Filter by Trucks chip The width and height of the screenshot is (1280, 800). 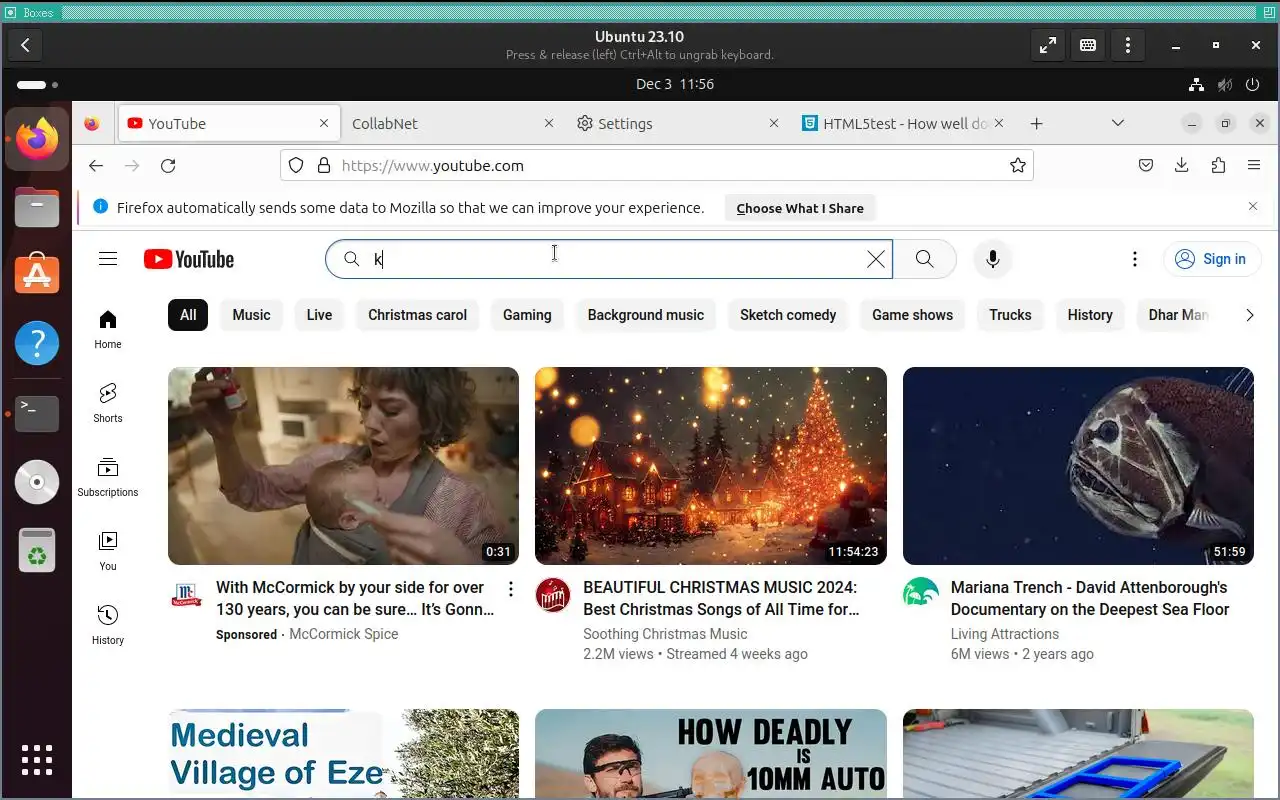point(1010,315)
